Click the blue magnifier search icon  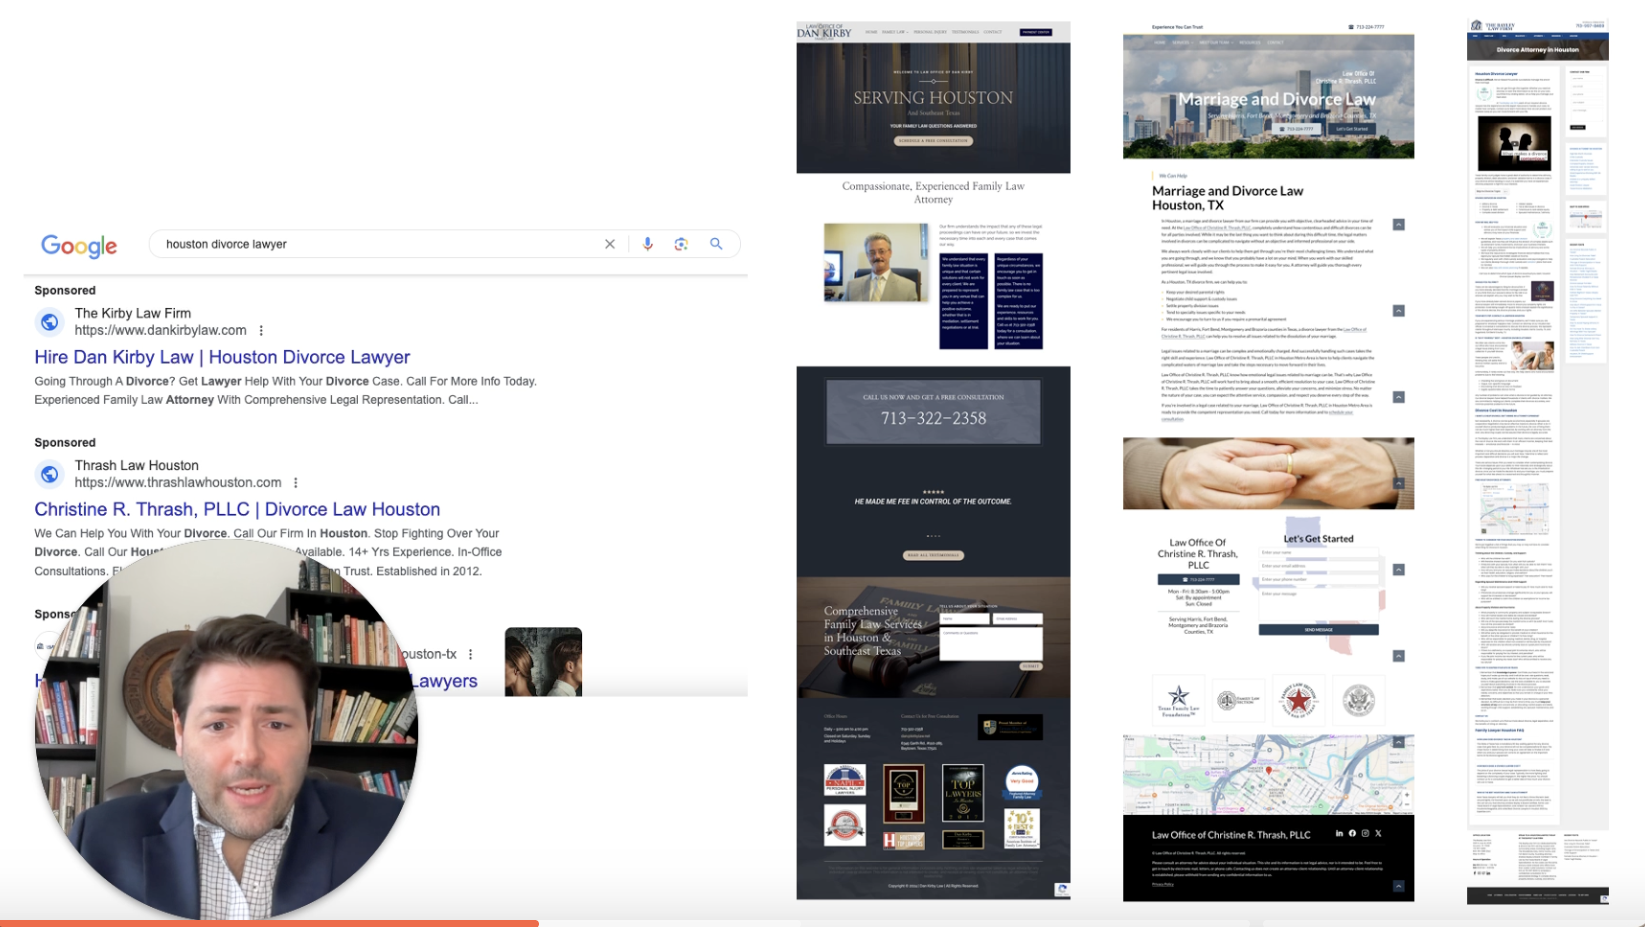click(716, 244)
